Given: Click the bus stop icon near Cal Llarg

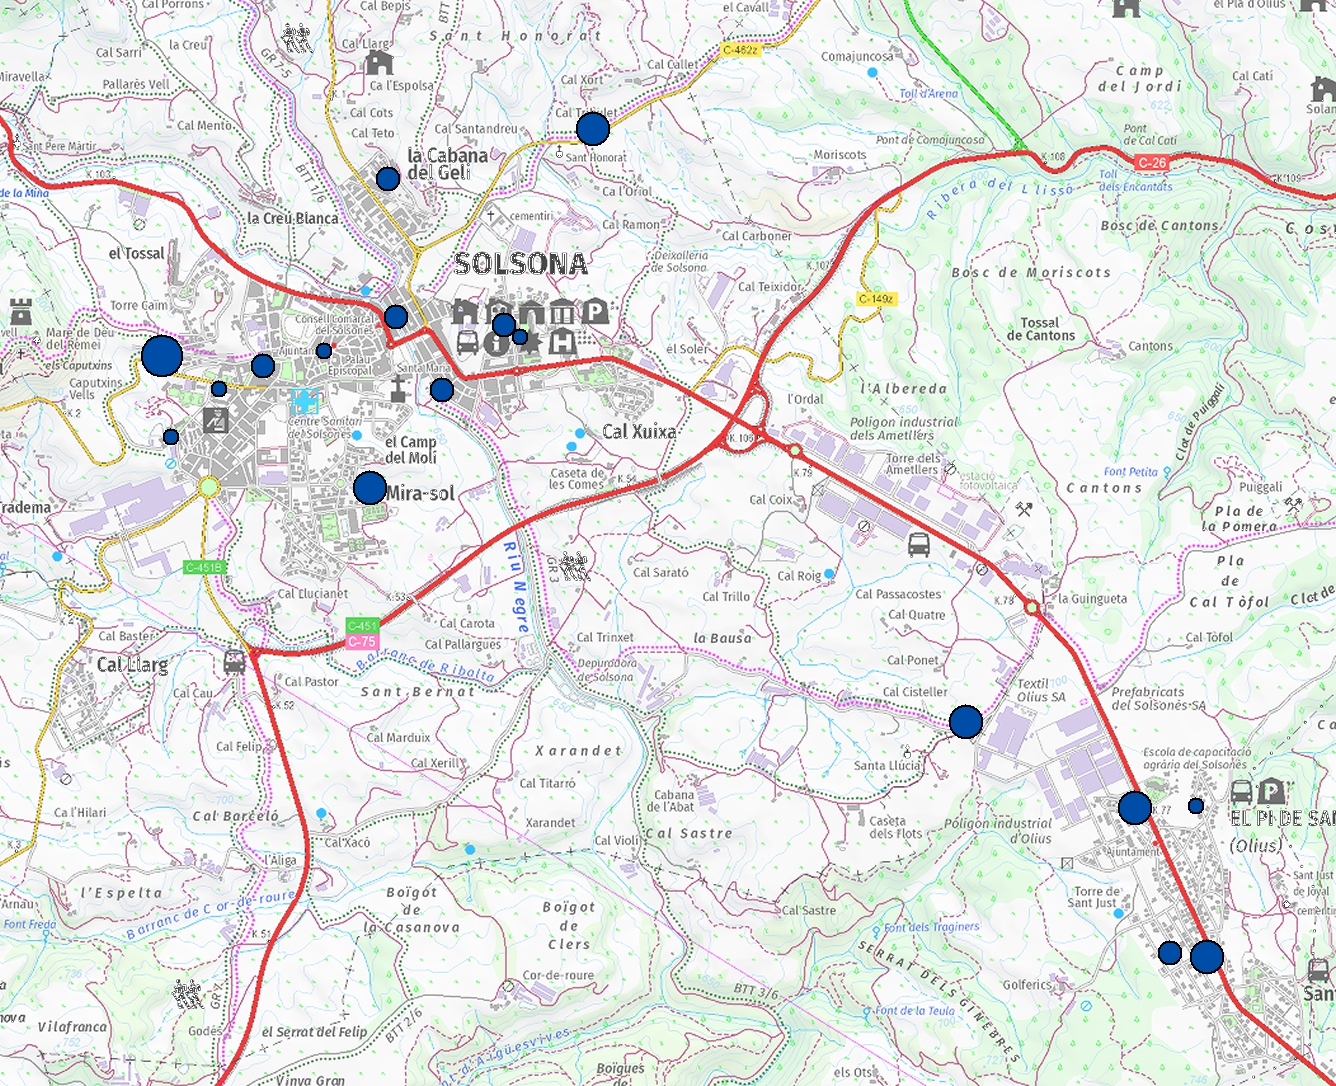Looking at the screenshot, I should [235, 662].
